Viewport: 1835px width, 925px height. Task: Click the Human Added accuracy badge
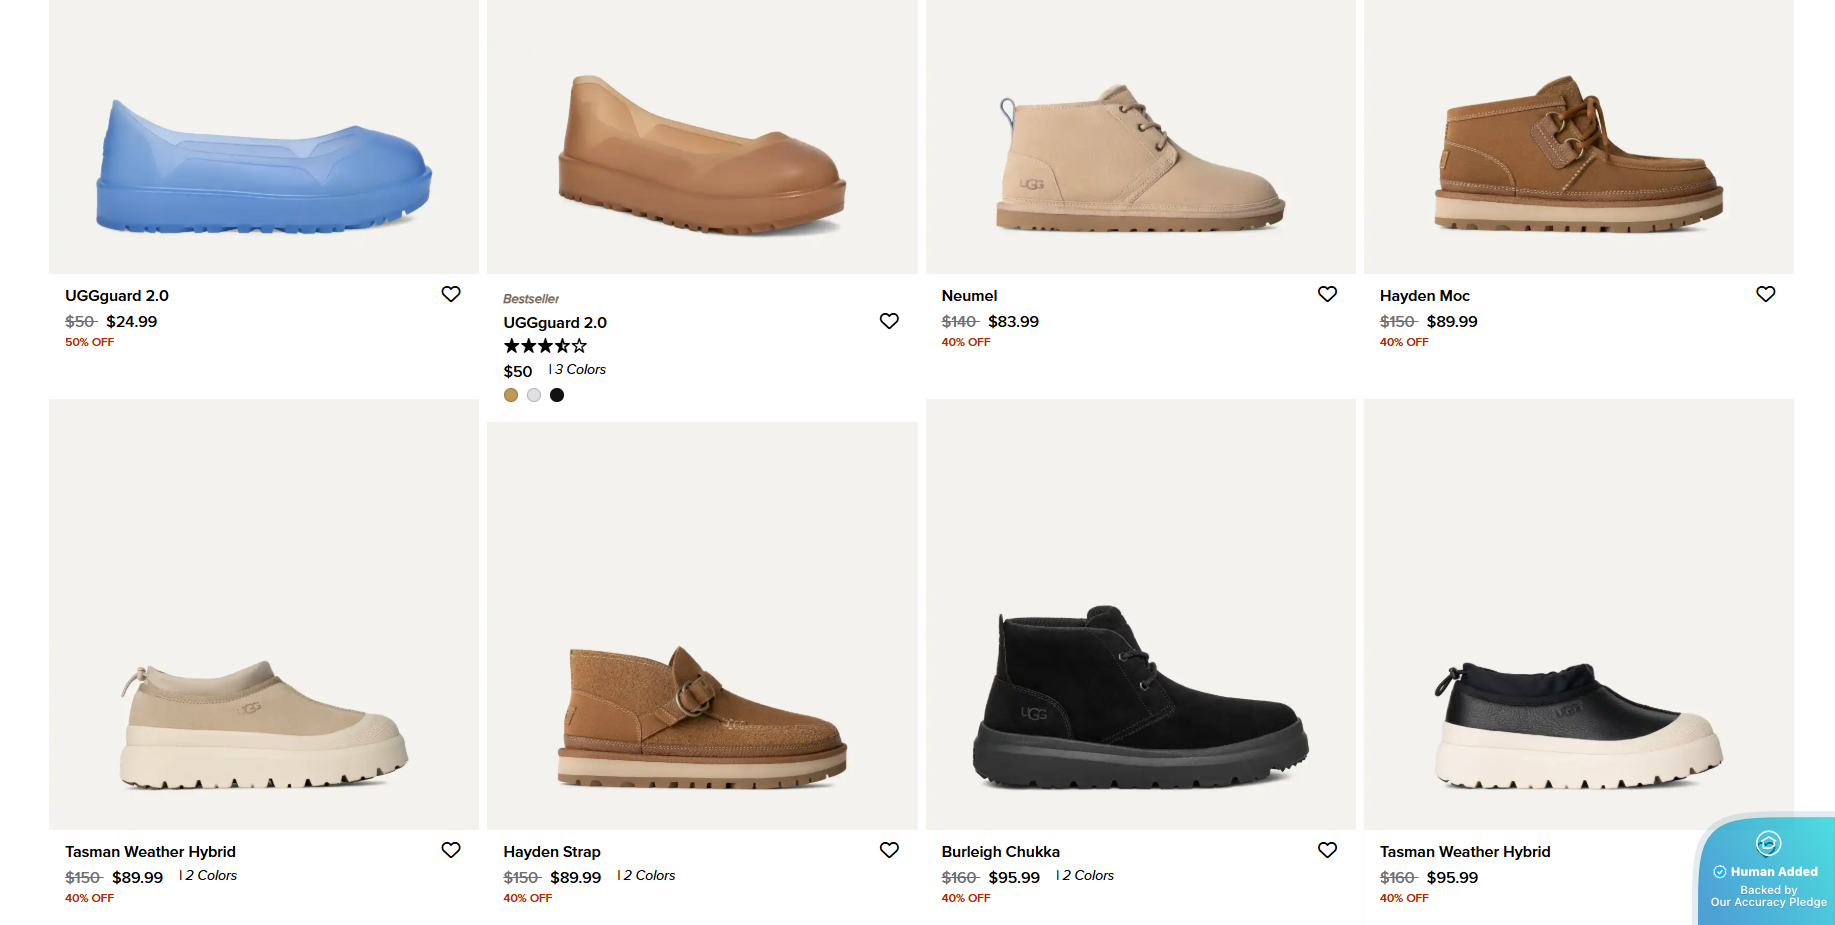point(1766,871)
